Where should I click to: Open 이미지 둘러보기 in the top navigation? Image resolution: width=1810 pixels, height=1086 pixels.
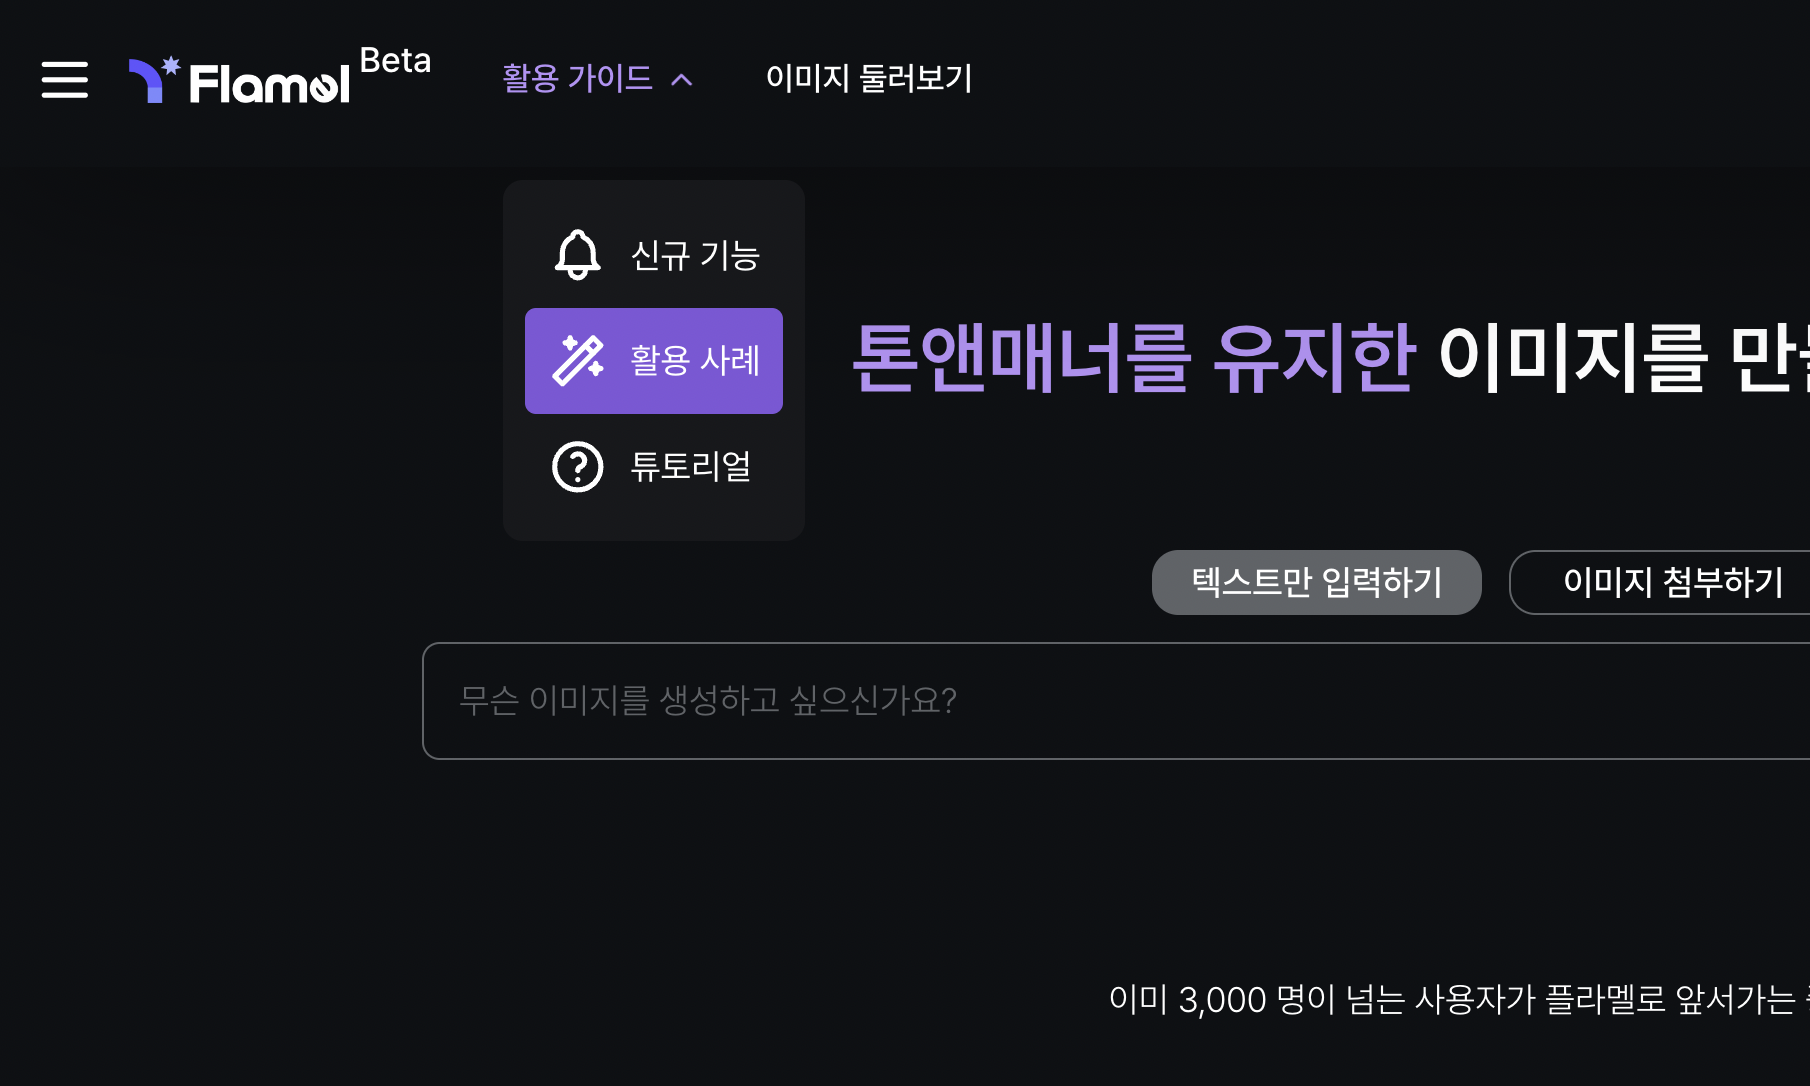coord(868,78)
